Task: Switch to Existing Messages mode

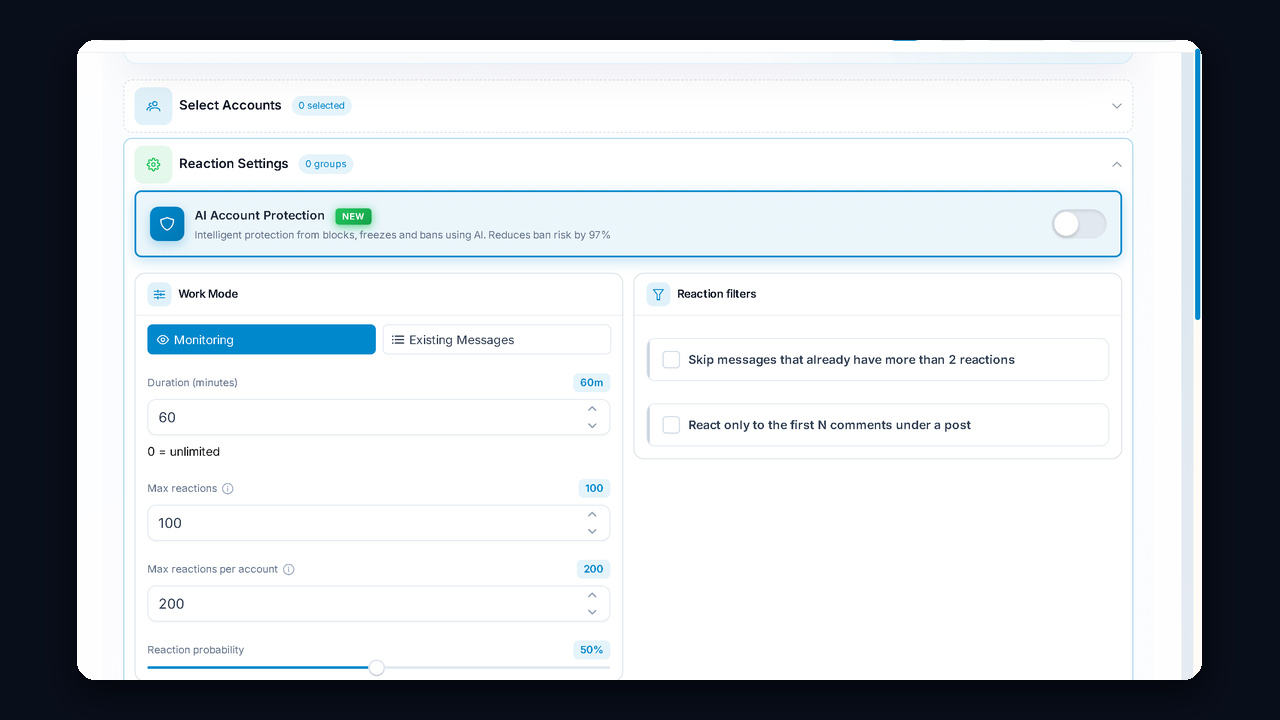Action: (x=497, y=340)
